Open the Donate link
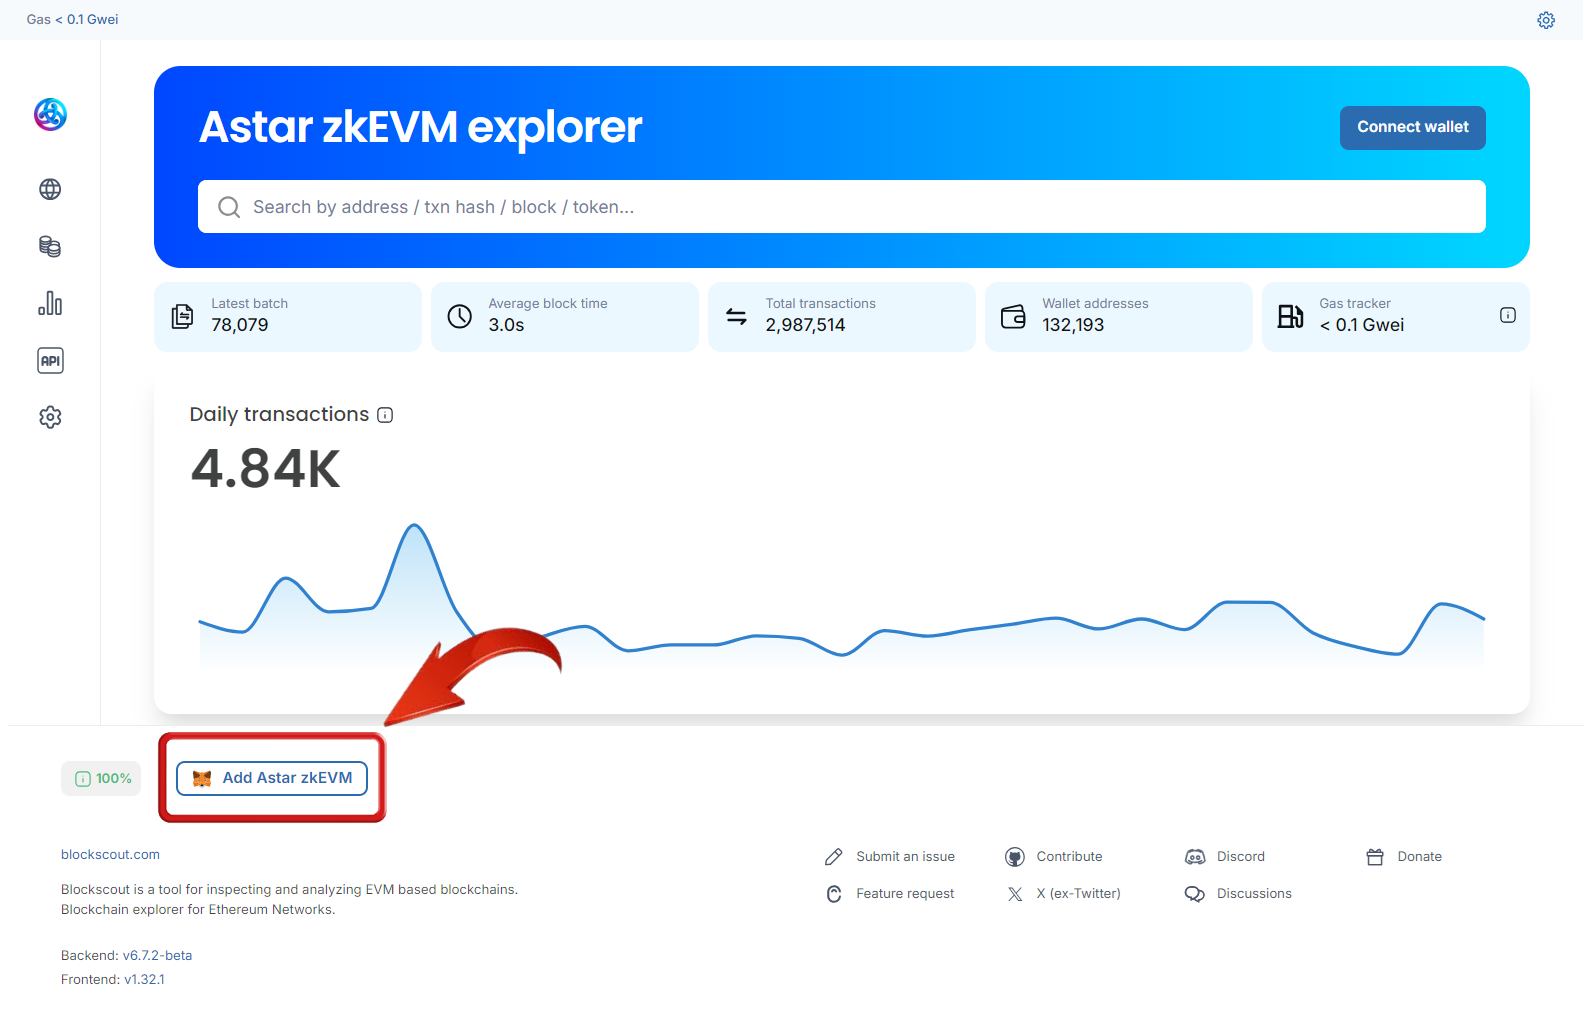This screenshot has height=1014, width=1584. tap(1419, 857)
